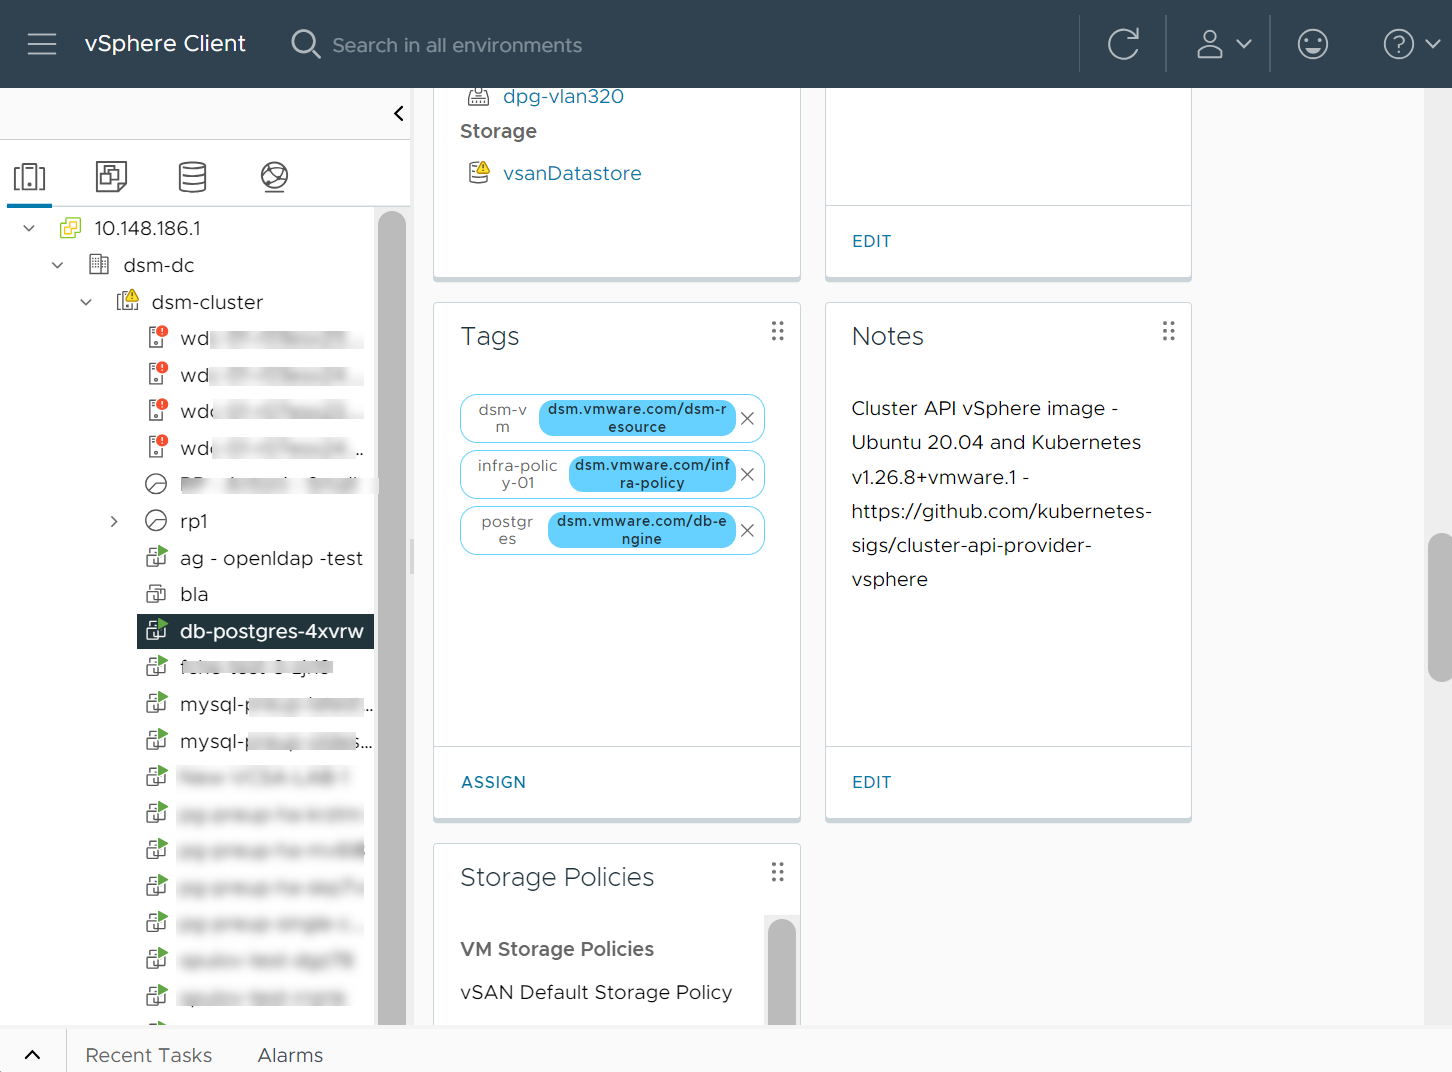Image resolution: width=1452 pixels, height=1072 pixels.
Task: Refresh the vSphere Client view
Action: tap(1123, 44)
